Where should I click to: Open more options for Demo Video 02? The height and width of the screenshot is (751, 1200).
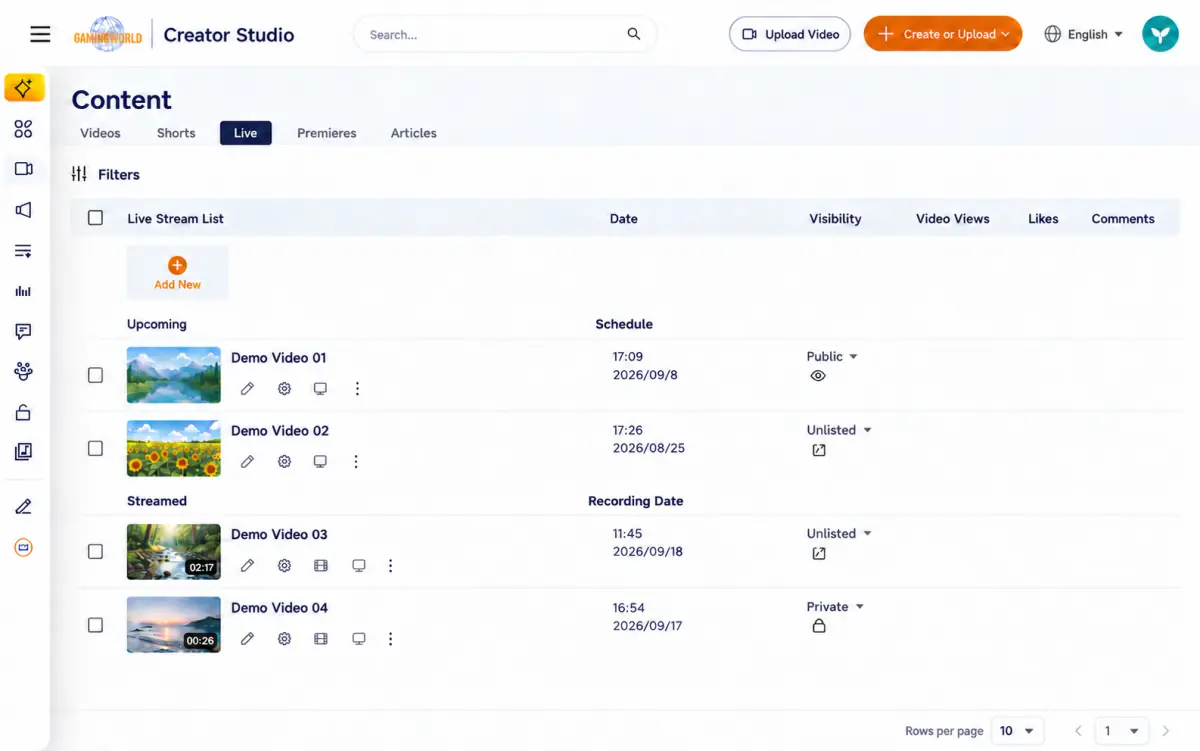tap(357, 461)
